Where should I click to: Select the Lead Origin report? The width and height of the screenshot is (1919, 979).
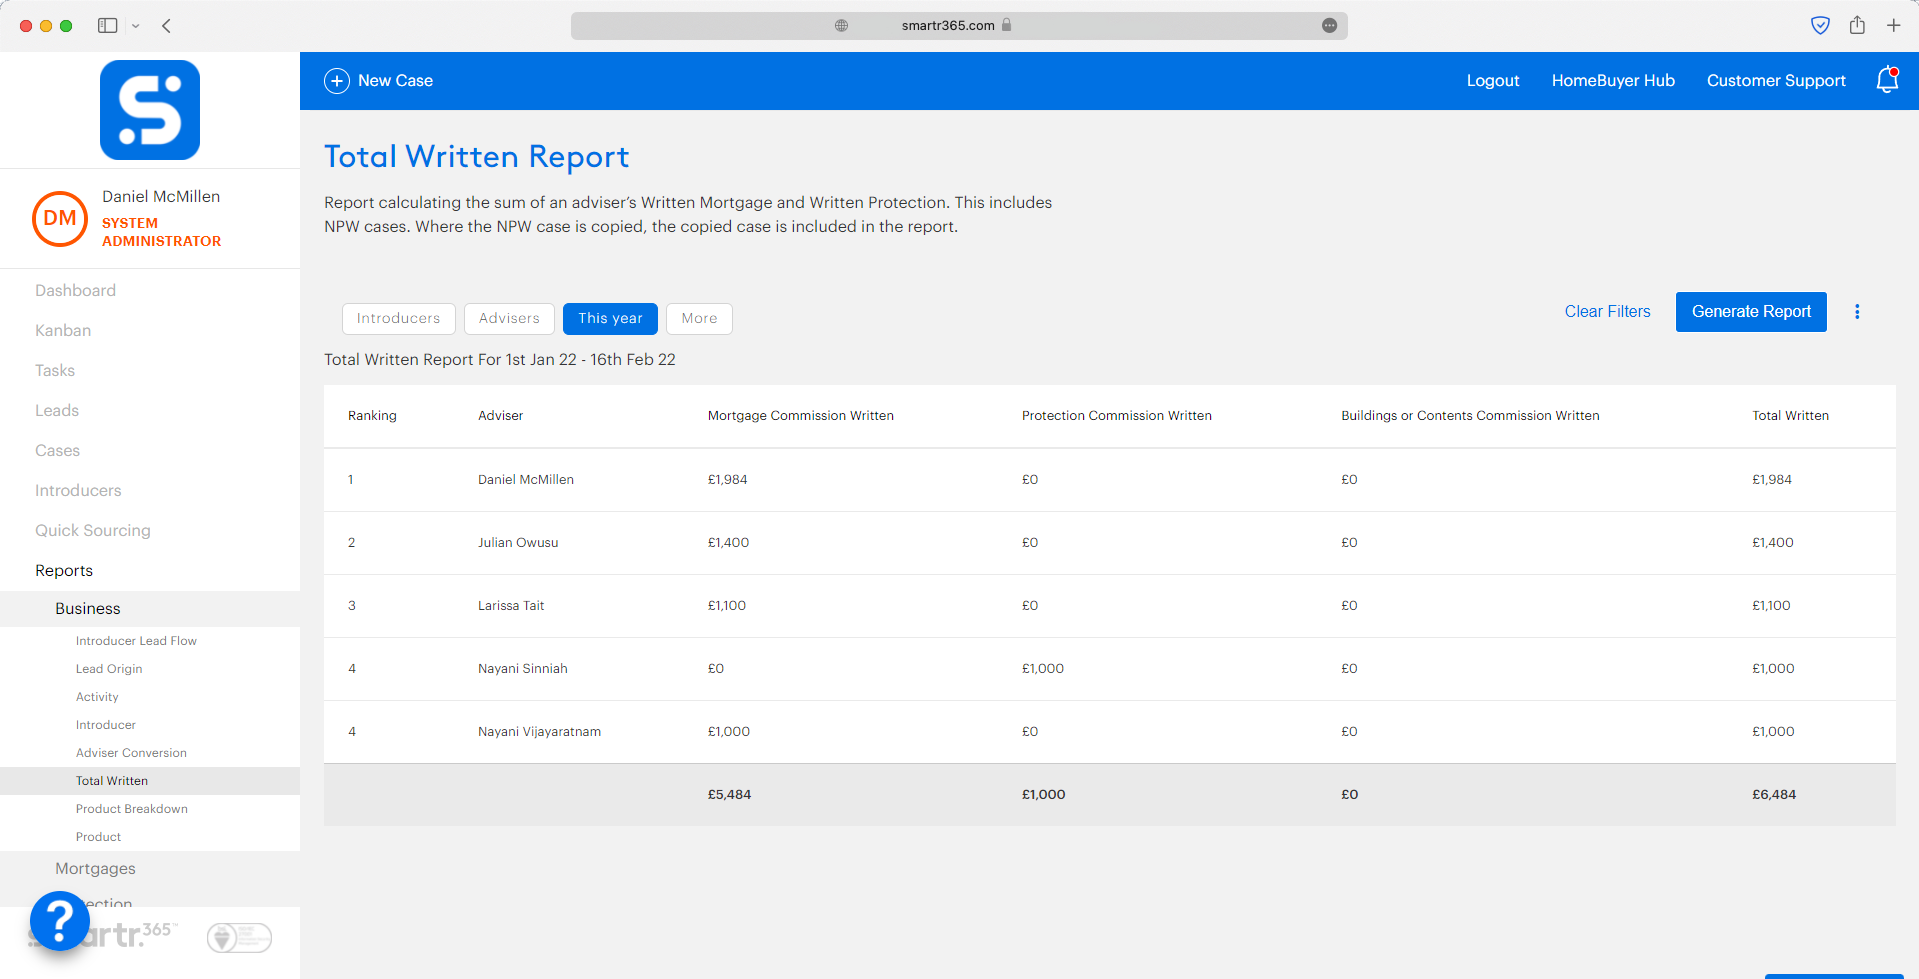coord(109,669)
